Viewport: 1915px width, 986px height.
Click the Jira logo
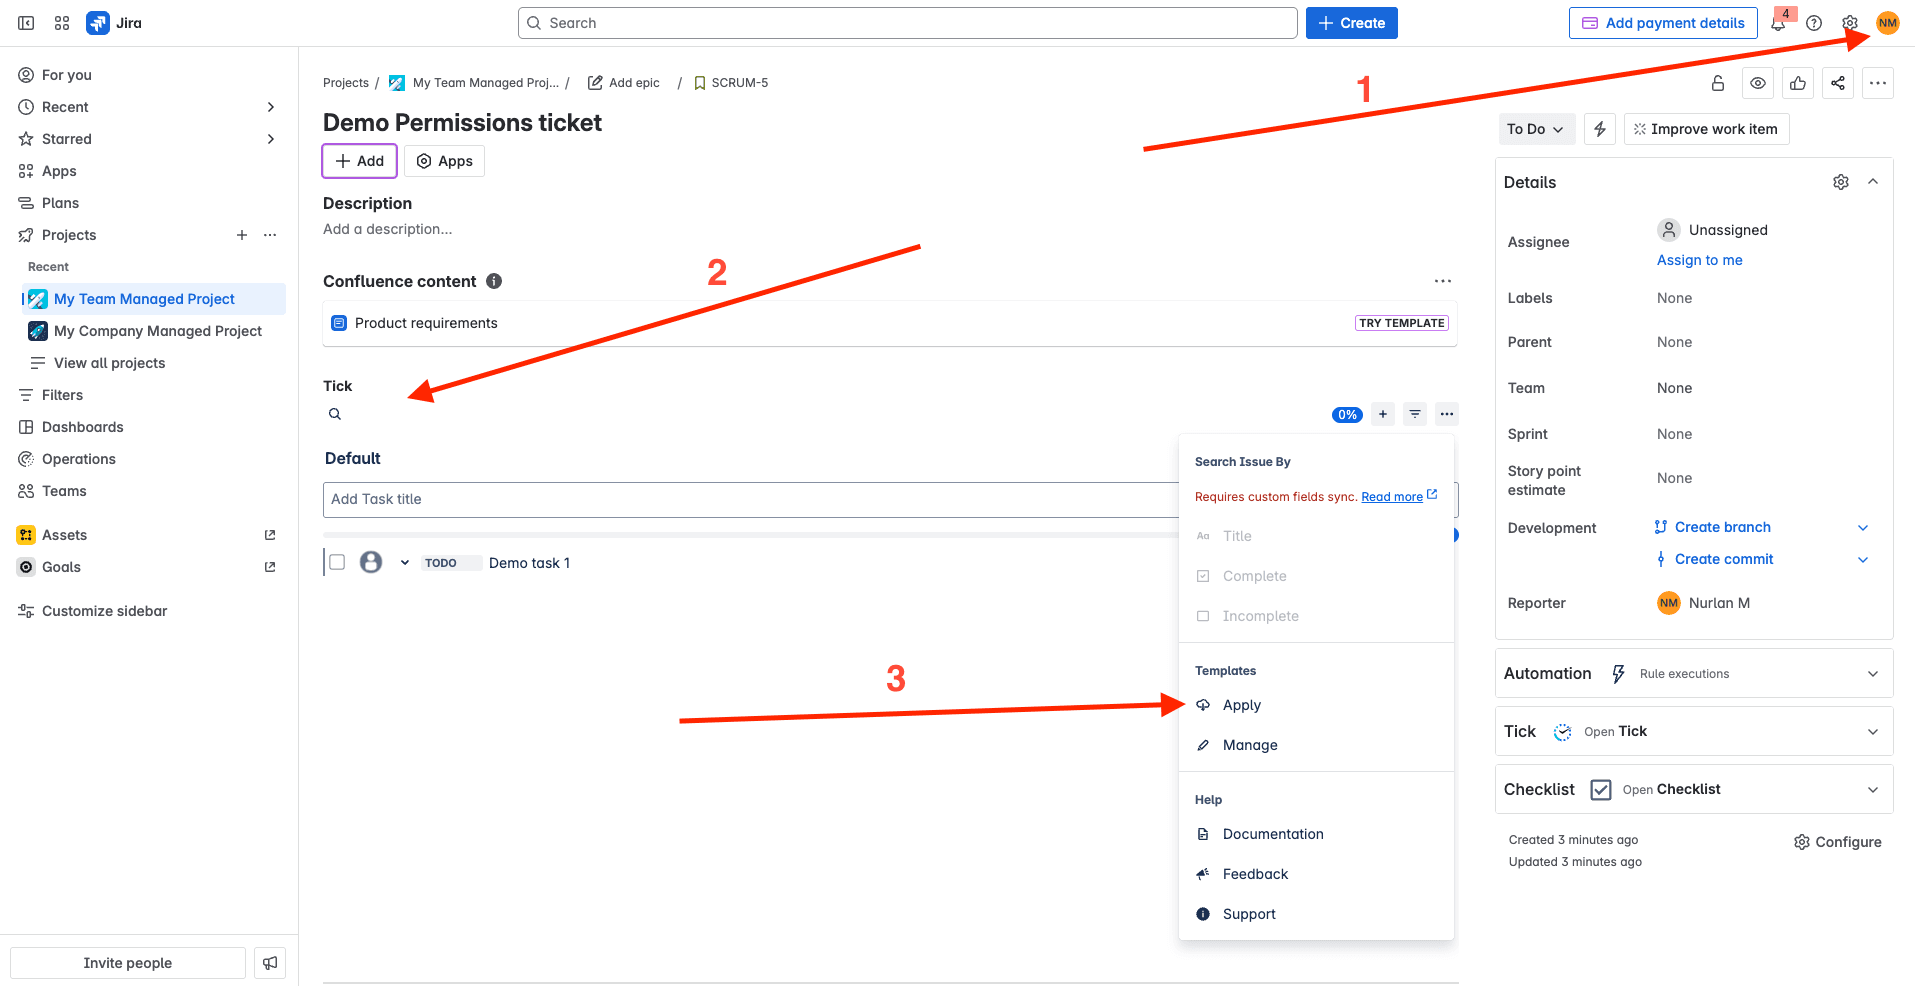tap(114, 23)
